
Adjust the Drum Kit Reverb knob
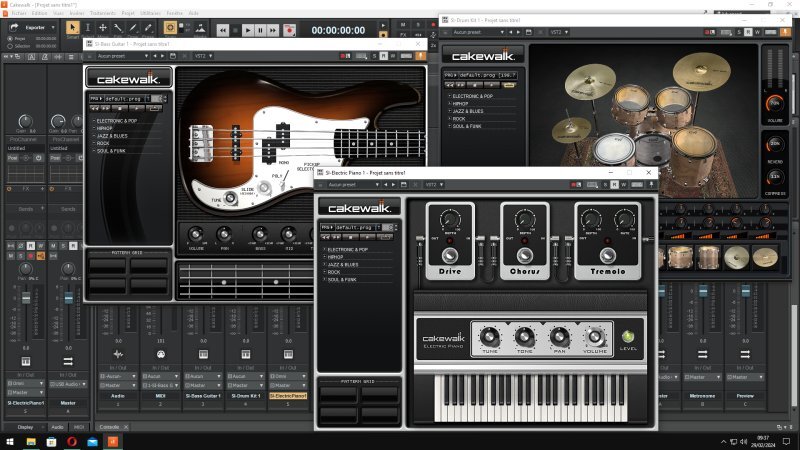[774, 145]
